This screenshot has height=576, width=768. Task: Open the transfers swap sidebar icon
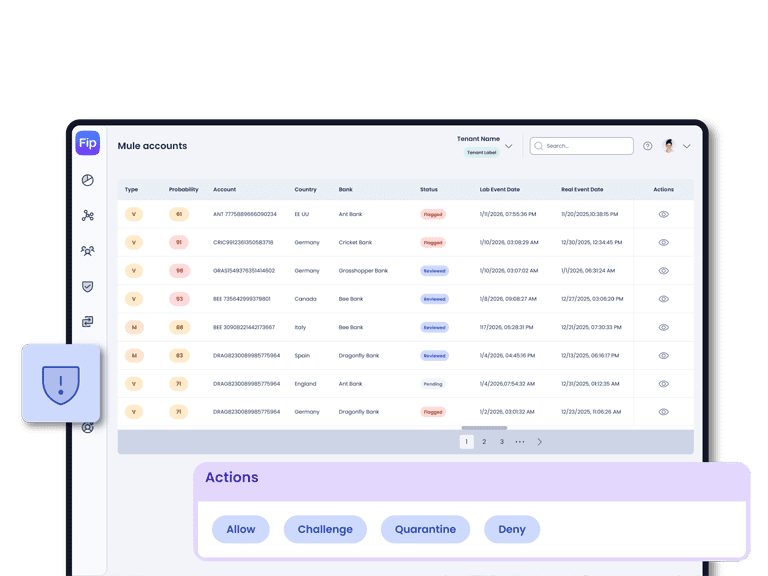pyautogui.click(x=88, y=322)
